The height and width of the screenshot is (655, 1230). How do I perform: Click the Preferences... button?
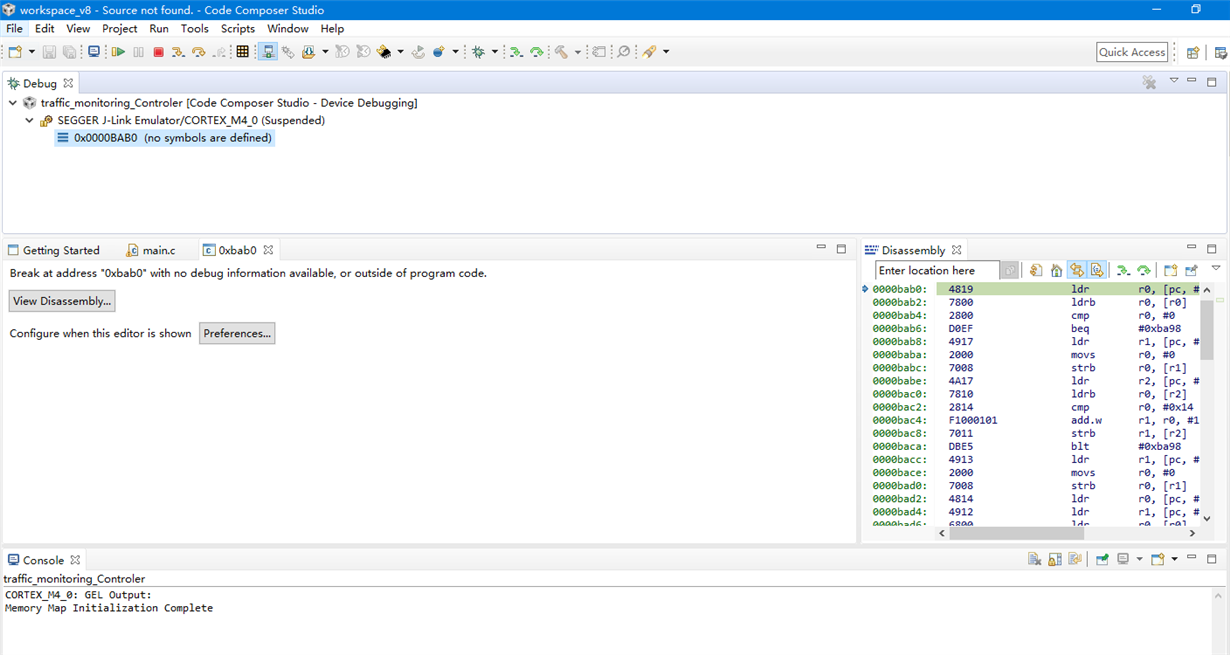tap(237, 333)
